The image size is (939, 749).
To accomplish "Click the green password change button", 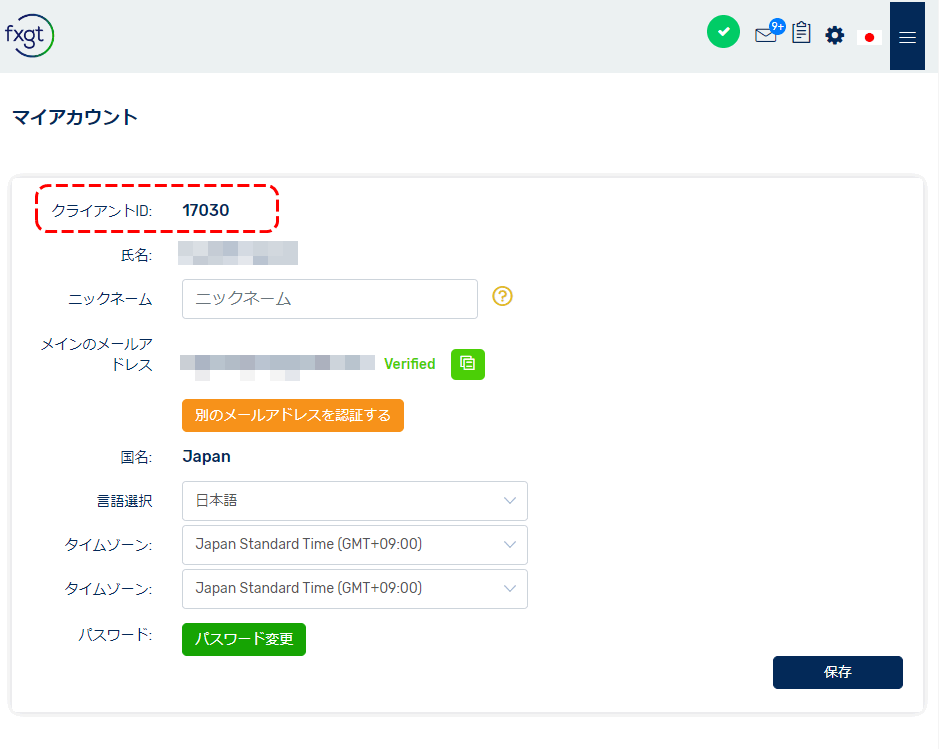I will [244, 639].
